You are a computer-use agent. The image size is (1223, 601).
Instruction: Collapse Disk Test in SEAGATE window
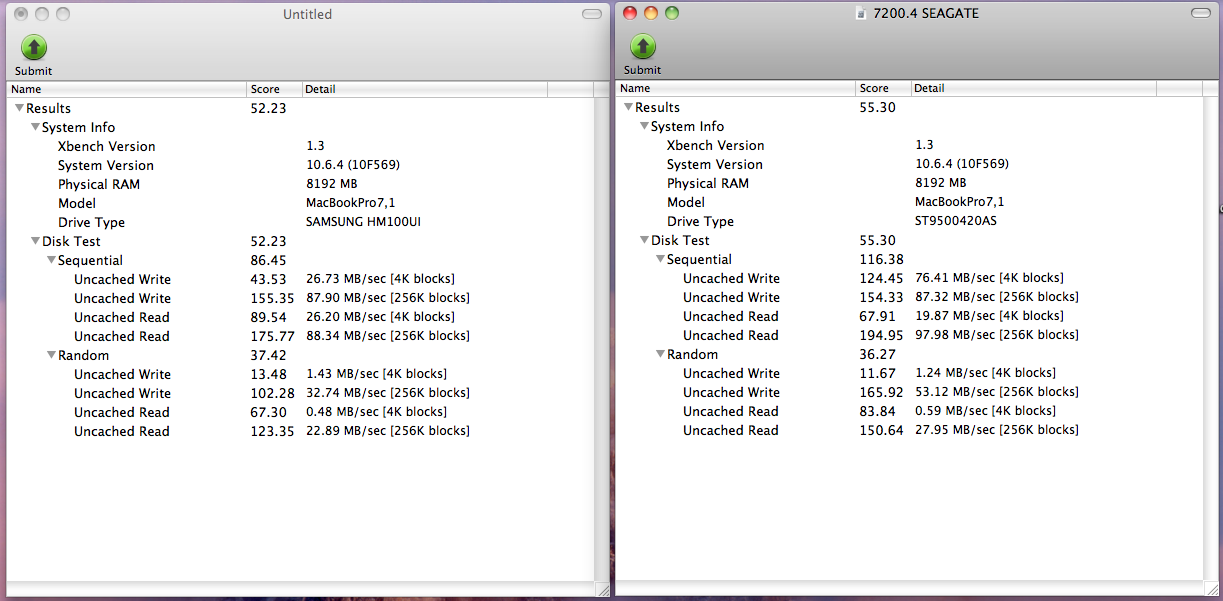644,240
